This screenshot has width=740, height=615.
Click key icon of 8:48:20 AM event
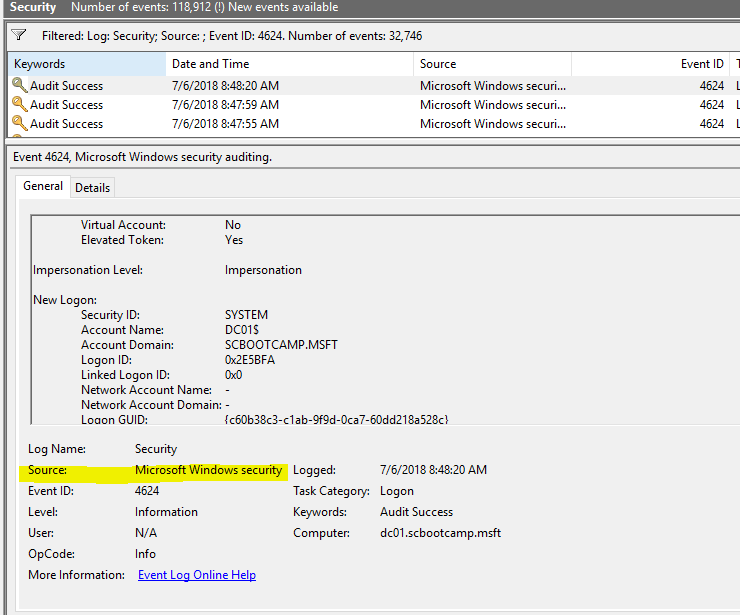point(19,85)
